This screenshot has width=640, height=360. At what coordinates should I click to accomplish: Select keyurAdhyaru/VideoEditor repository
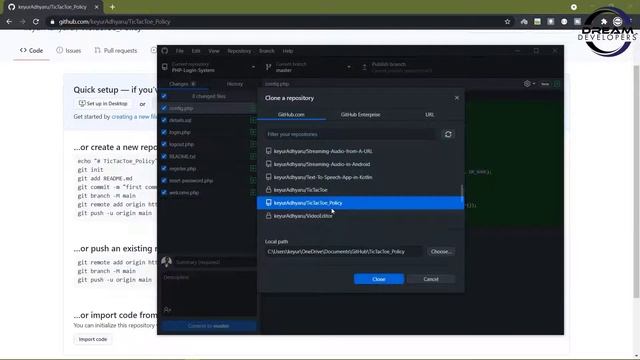pos(360,216)
